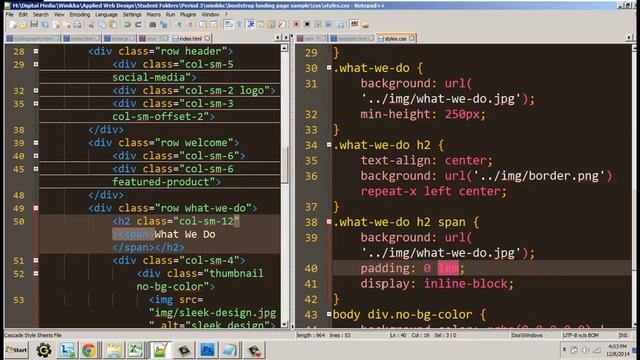Collapse the .what-we-do h2 span rule at line 38

329,222
